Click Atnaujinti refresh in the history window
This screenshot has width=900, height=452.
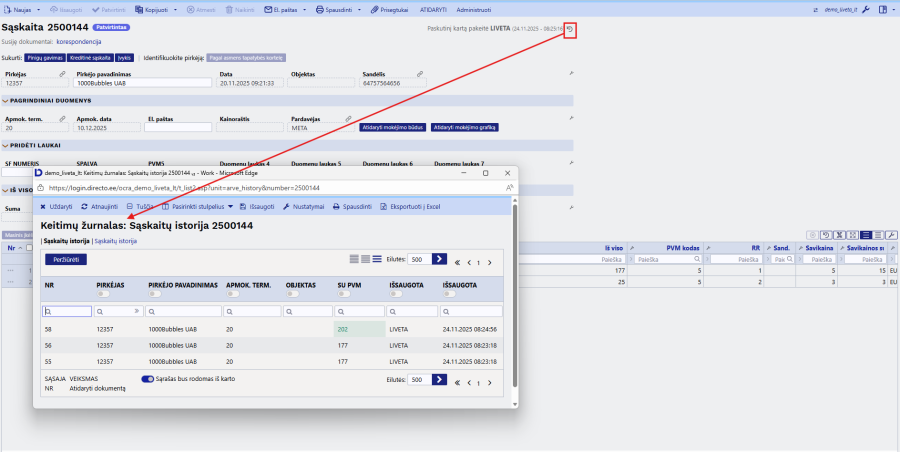tap(98, 206)
